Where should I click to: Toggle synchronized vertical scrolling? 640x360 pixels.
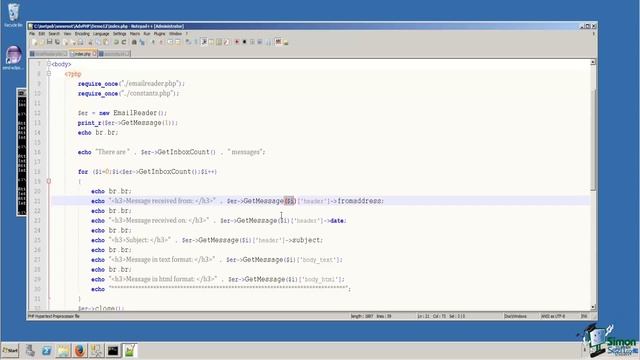click(170, 42)
